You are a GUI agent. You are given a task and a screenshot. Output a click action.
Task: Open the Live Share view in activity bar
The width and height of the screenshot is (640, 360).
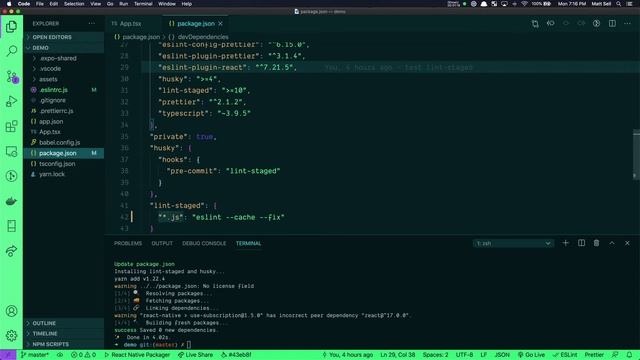click(x=11, y=251)
